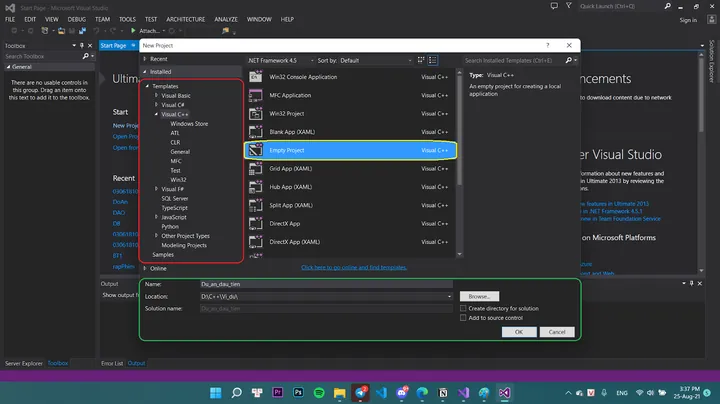Screen dimensions: 720x404
Task: Choose the Win32 Project template icon
Action: [x=255, y=113]
